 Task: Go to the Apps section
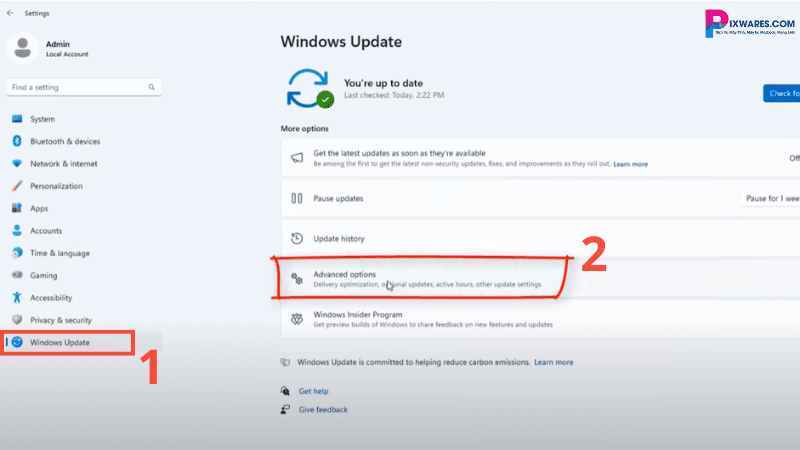(39, 208)
